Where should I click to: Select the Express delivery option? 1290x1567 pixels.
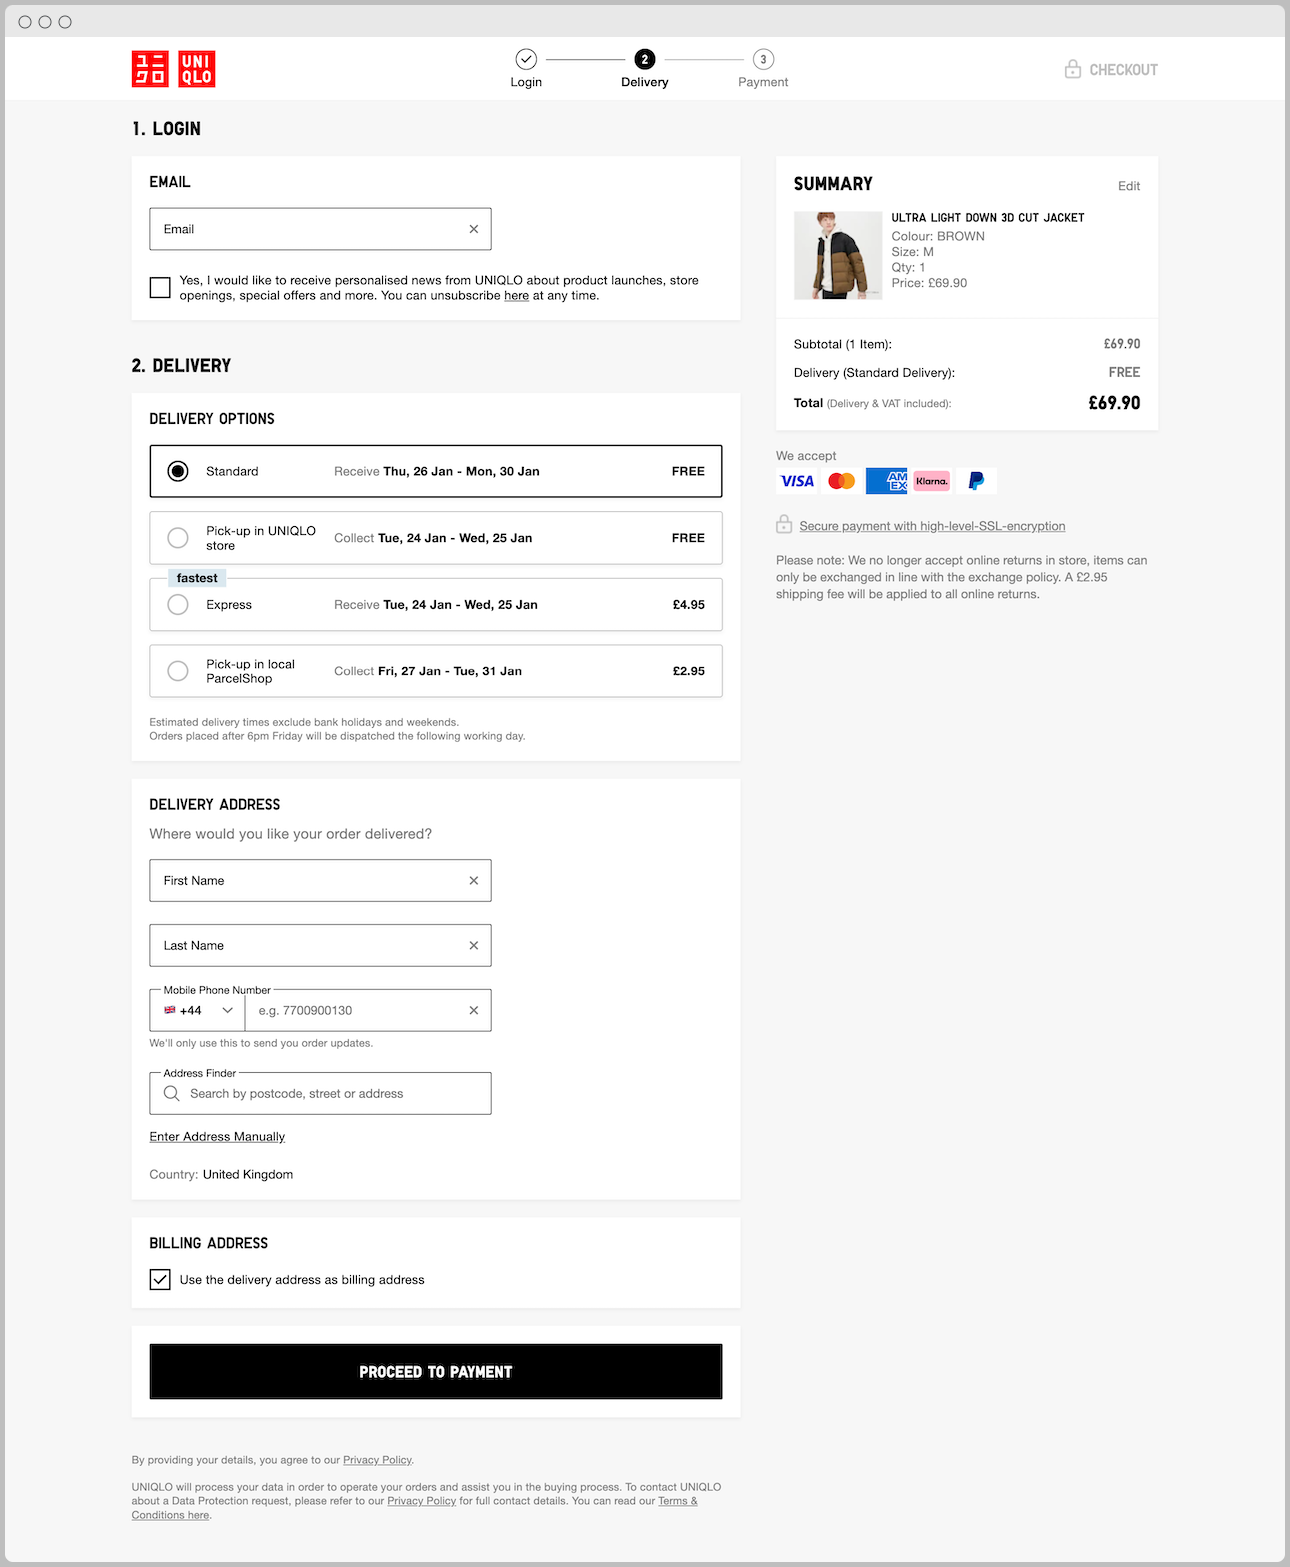tap(178, 604)
